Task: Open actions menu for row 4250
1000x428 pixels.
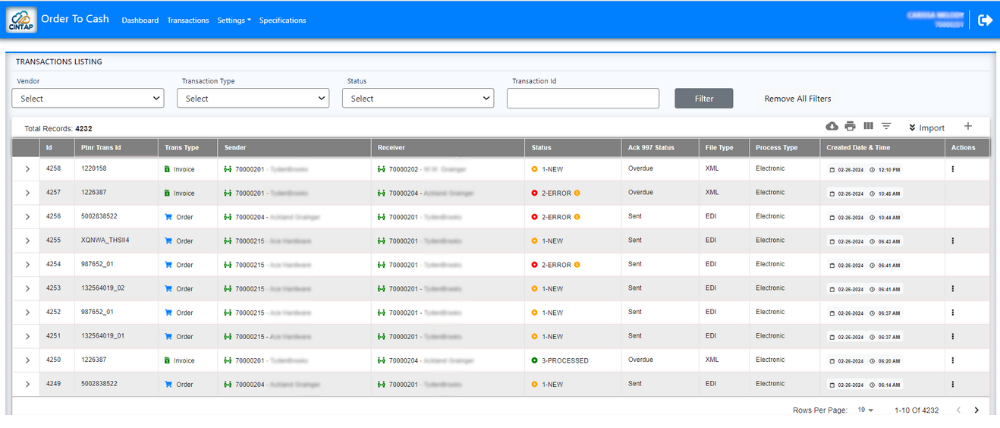Action: click(952, 360)
